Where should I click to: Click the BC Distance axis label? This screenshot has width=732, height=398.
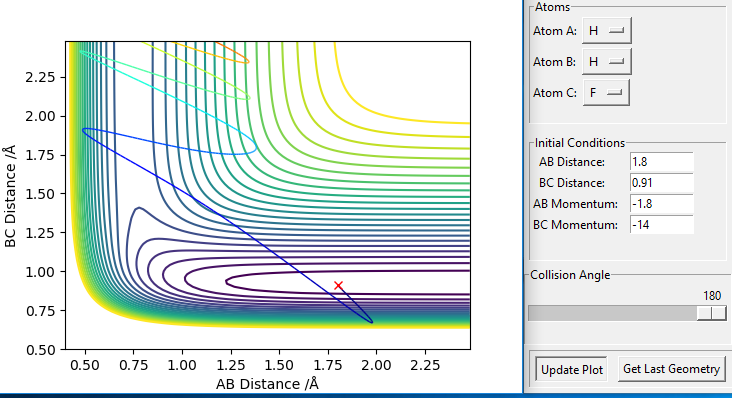click(x=10, y=196)
